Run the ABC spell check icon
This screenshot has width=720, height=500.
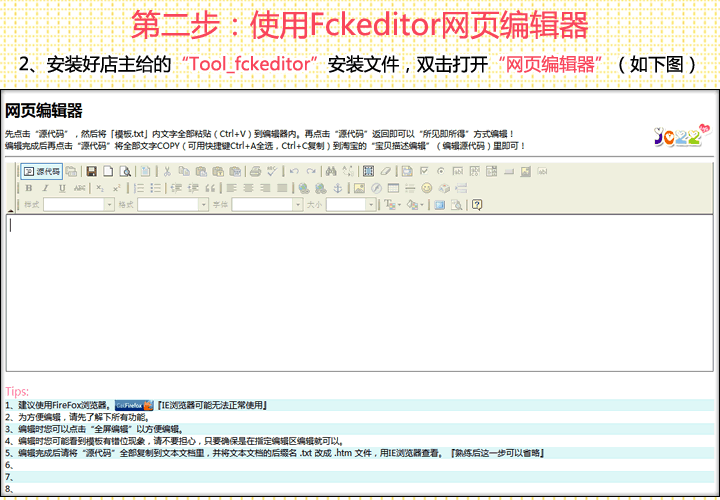[x=272, y=171]
